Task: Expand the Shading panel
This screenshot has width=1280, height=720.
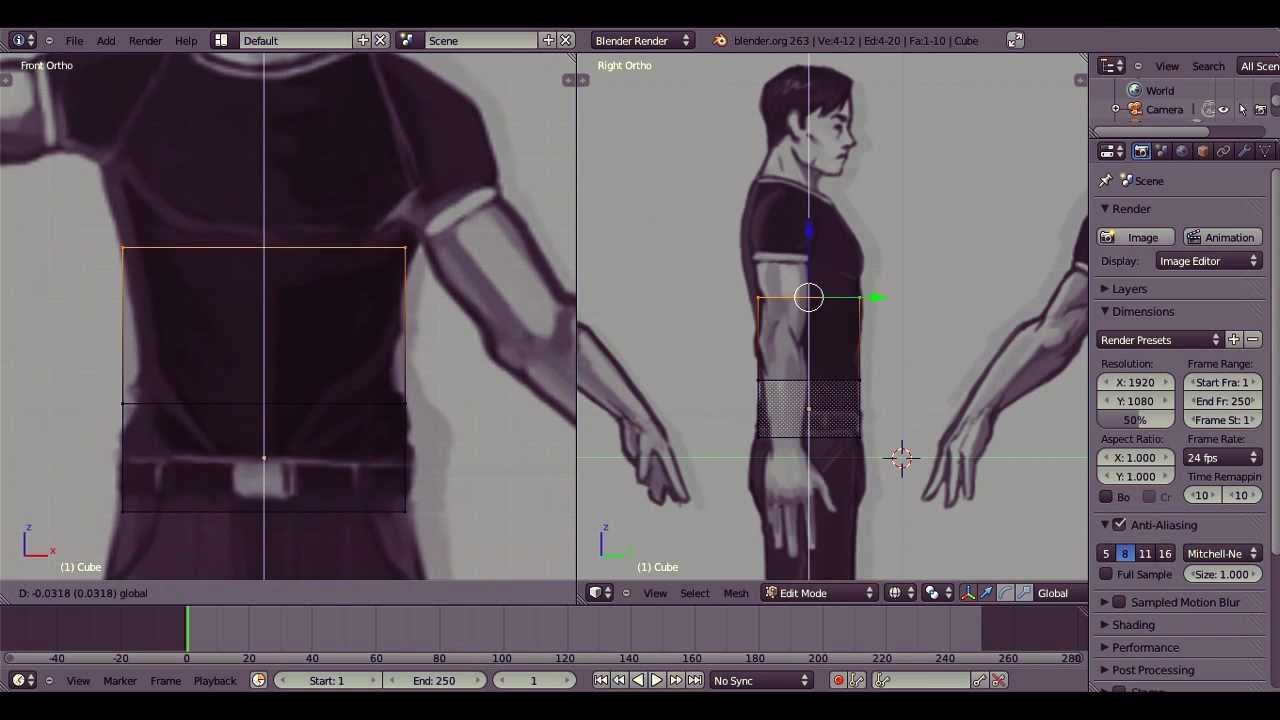Action: point(1133,625)
